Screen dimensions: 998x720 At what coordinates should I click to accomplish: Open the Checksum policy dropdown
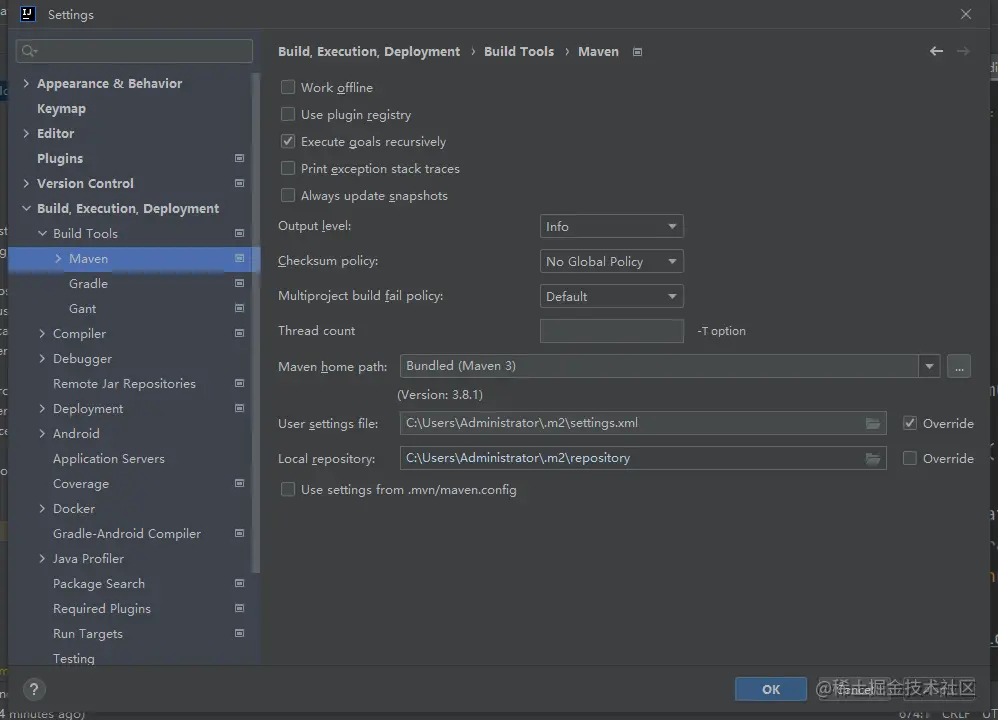612,261
